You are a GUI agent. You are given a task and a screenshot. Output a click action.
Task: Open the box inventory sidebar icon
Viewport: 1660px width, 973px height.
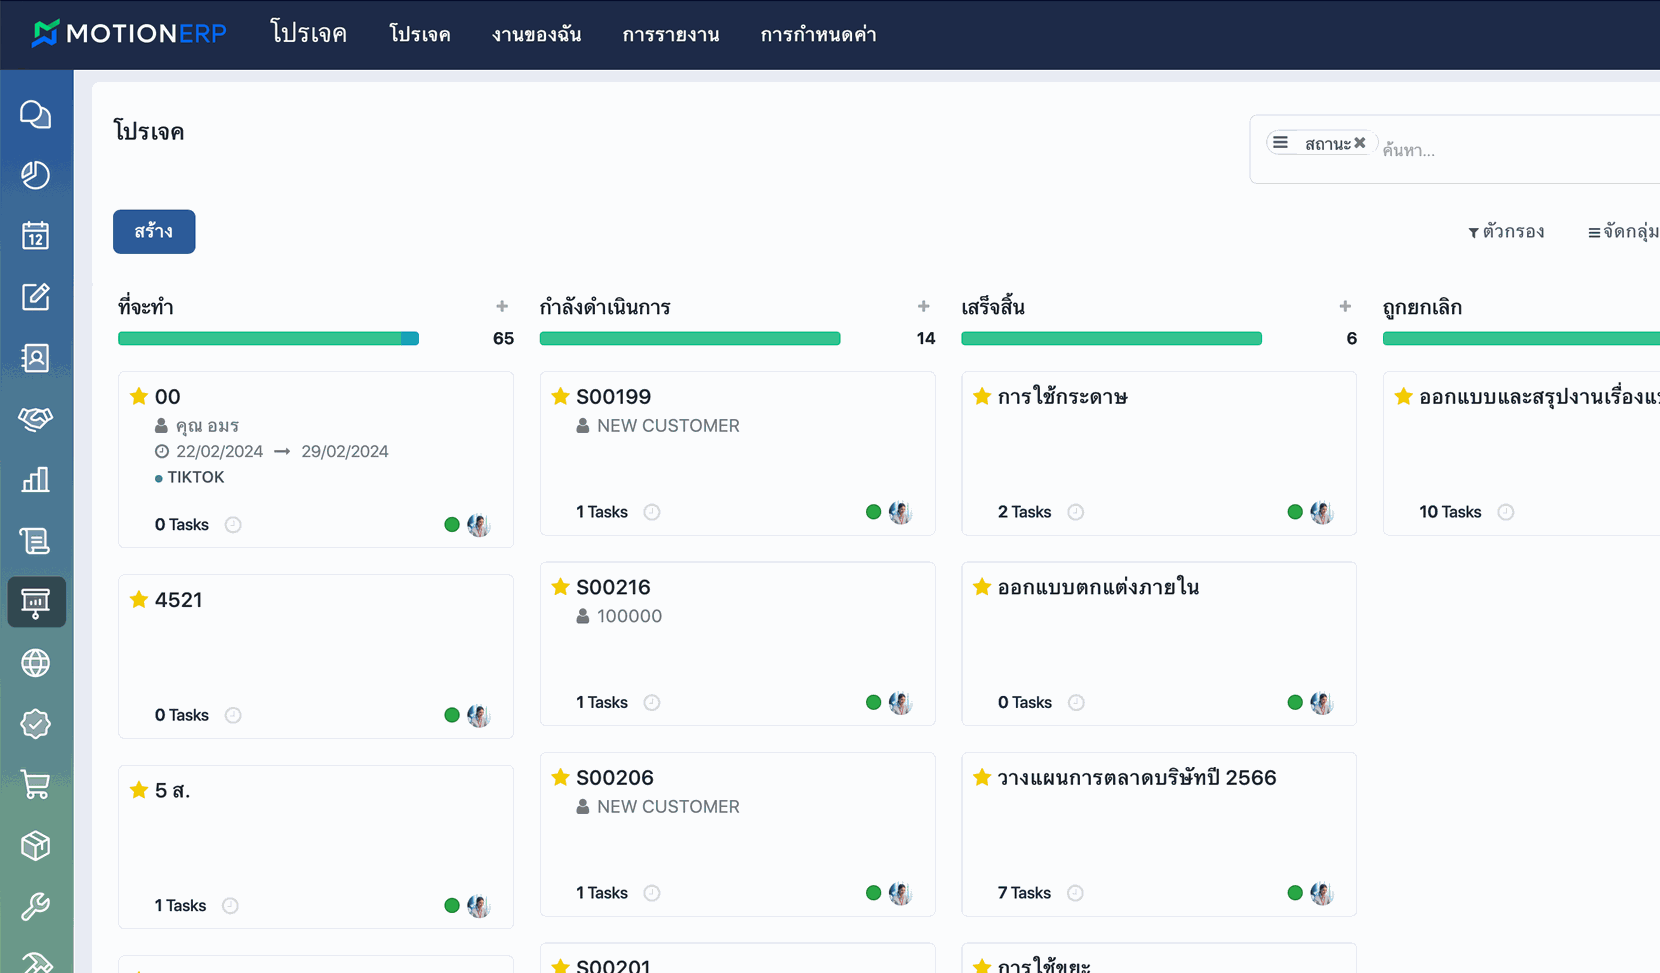(36, 846)
